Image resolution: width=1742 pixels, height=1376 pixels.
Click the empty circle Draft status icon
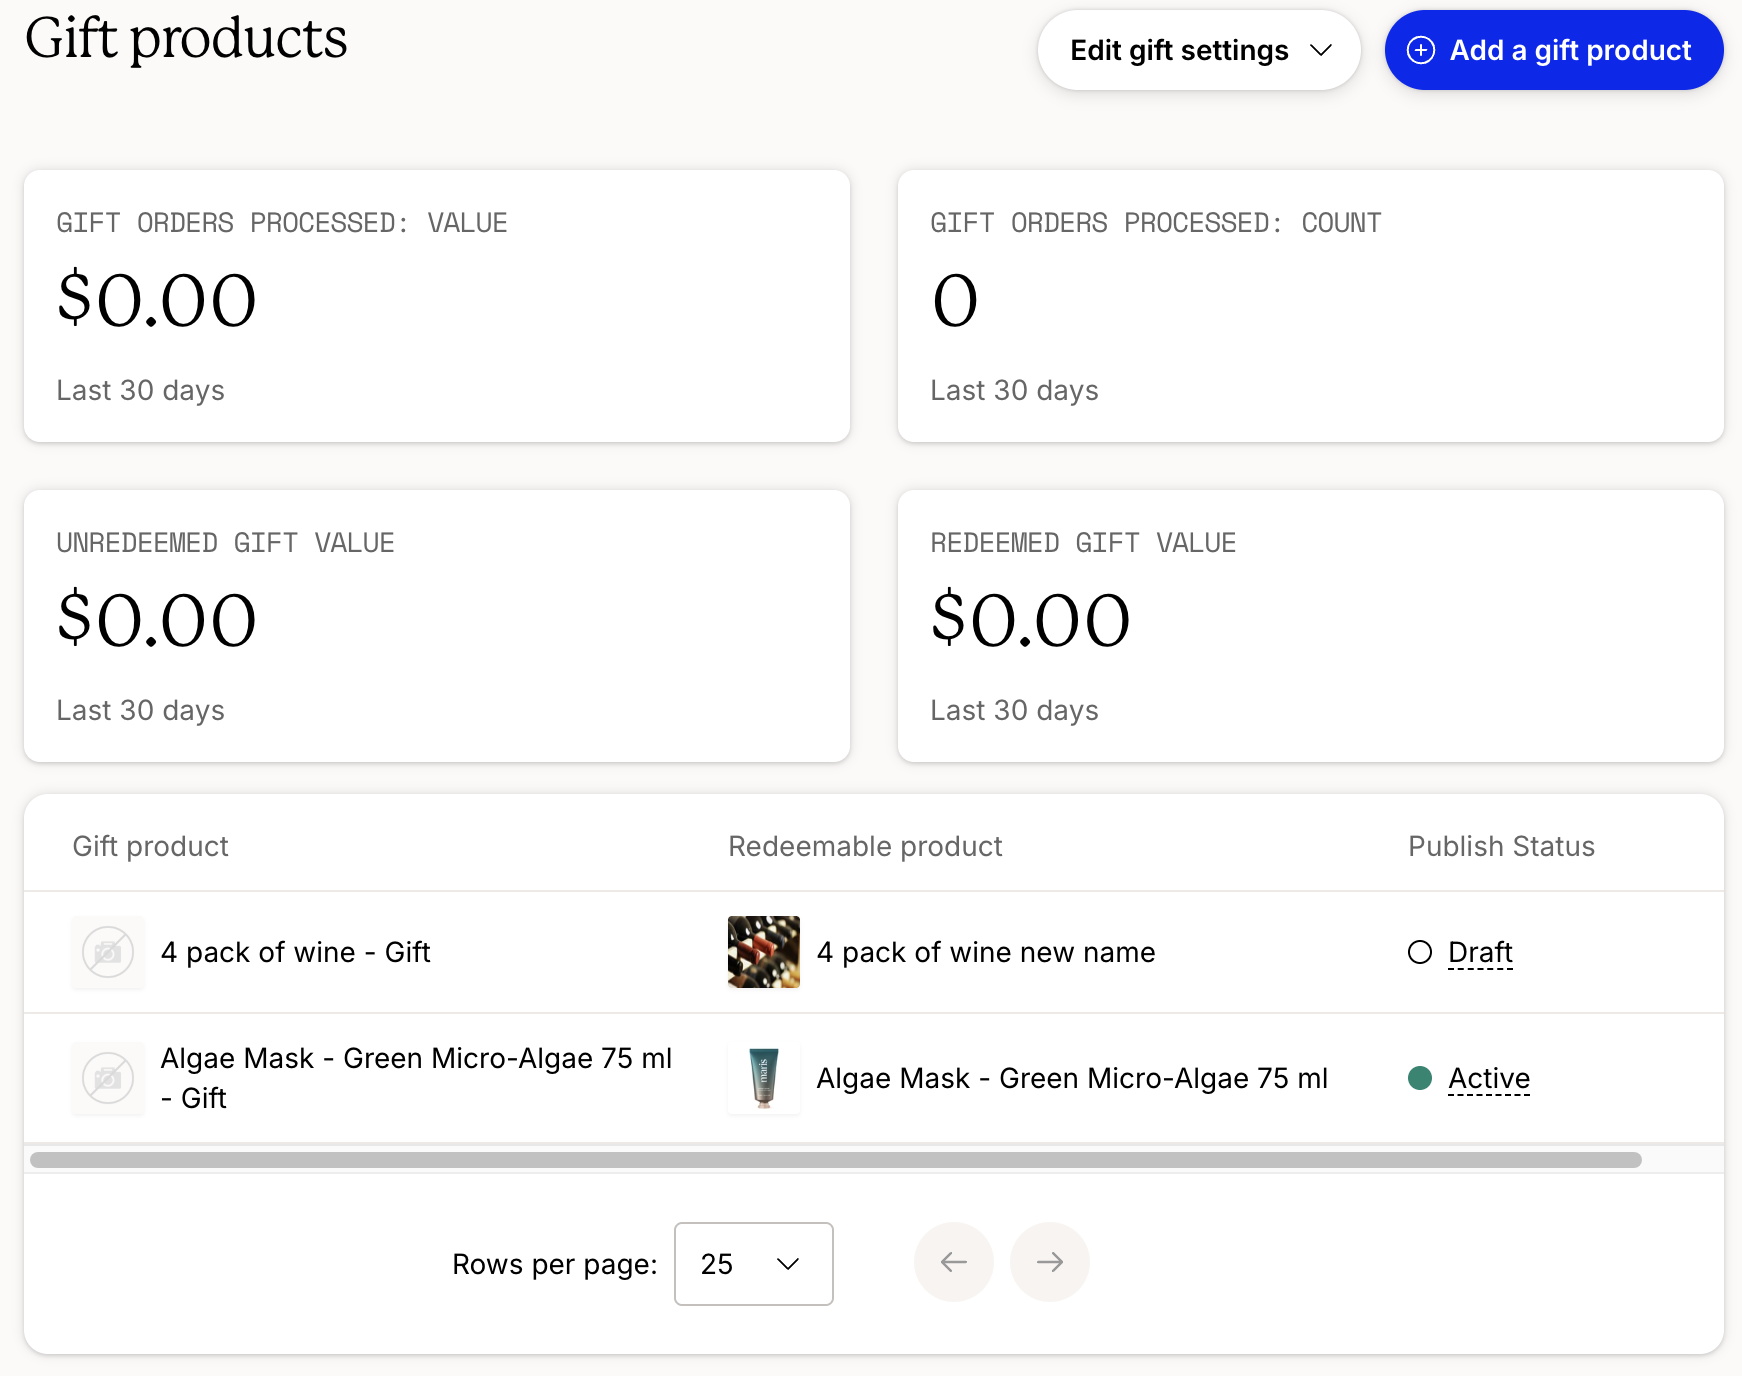pyautogui.click(x=1420, y=952)
